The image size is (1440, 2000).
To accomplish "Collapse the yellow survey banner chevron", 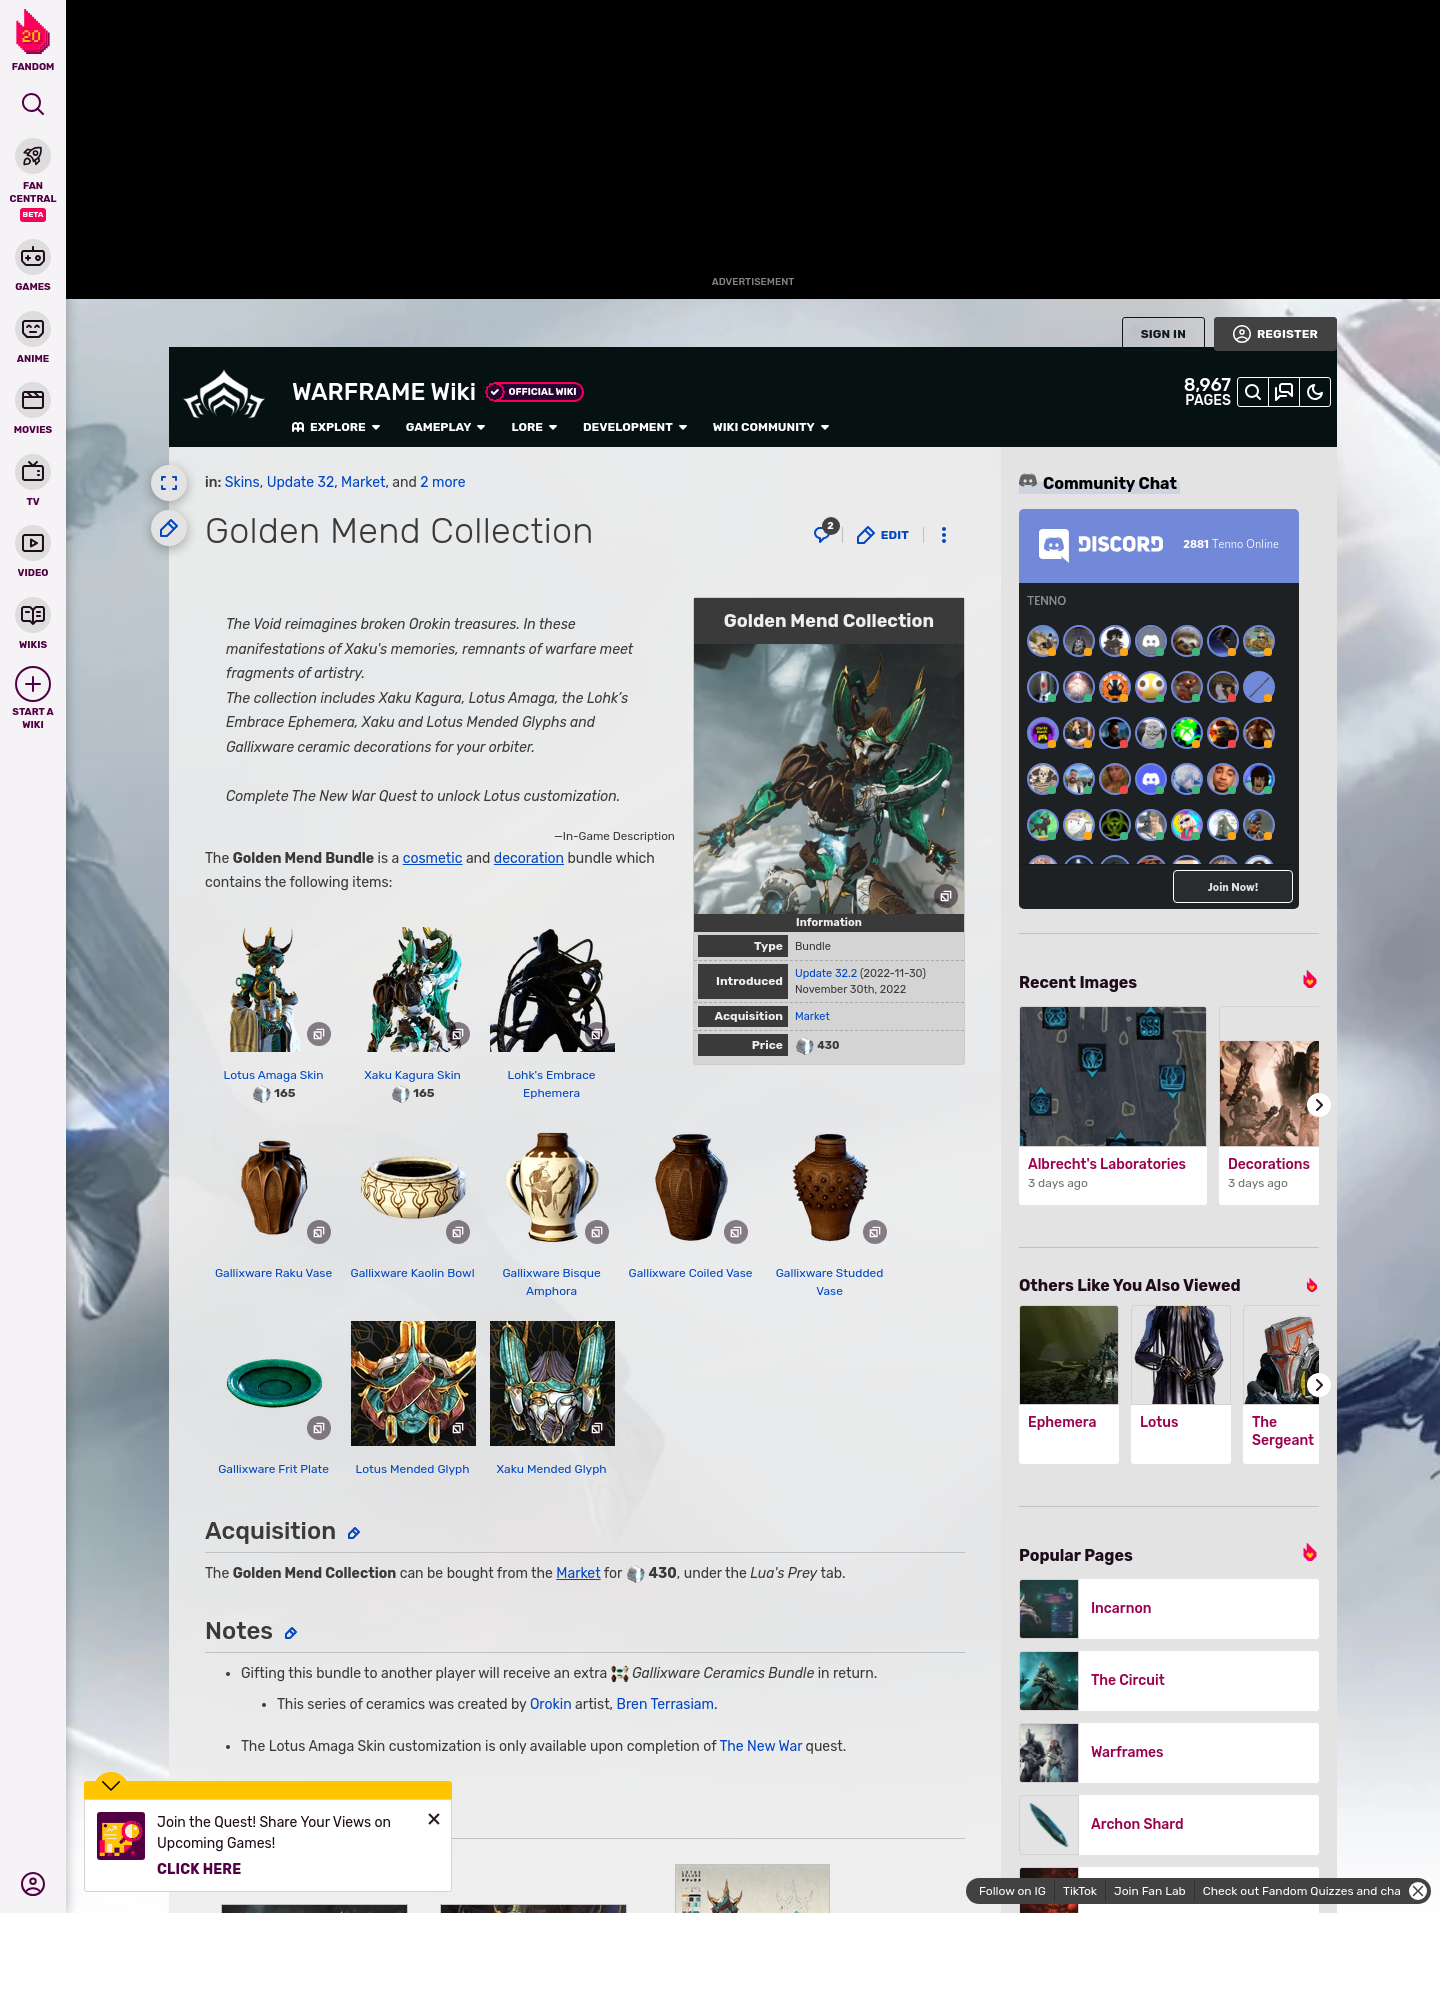I will (x=111, y=1785).
